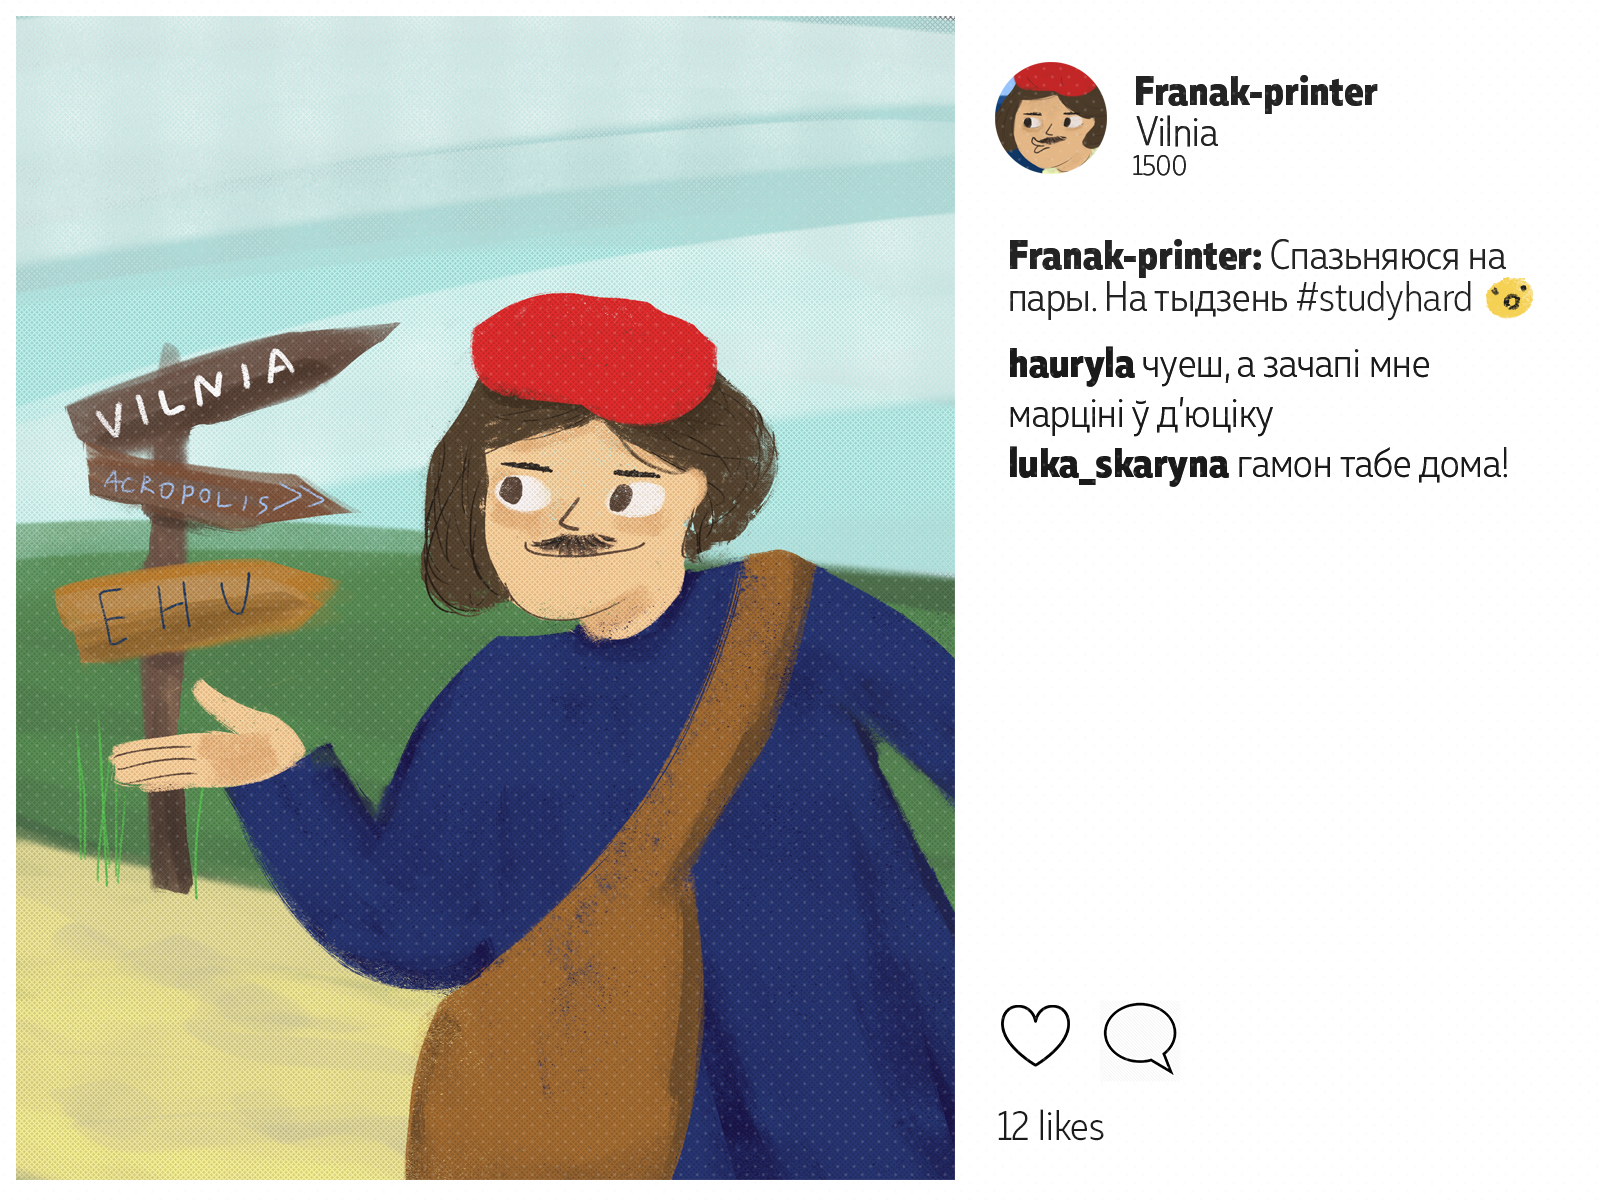Click the ACROPOLIS sign in illustration

coord(215,488)
